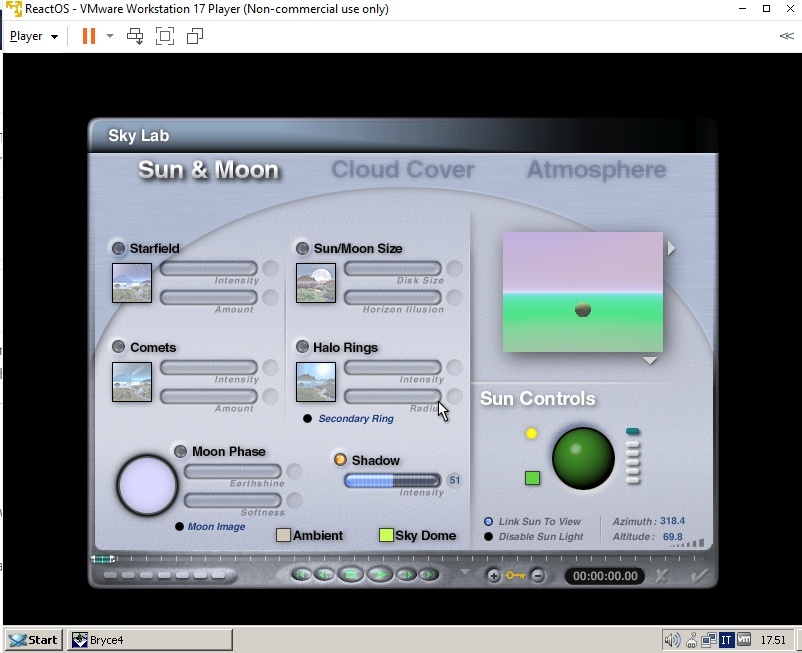
Task: Click the round Moon Phase preview disk
Action: click(147, 485)
